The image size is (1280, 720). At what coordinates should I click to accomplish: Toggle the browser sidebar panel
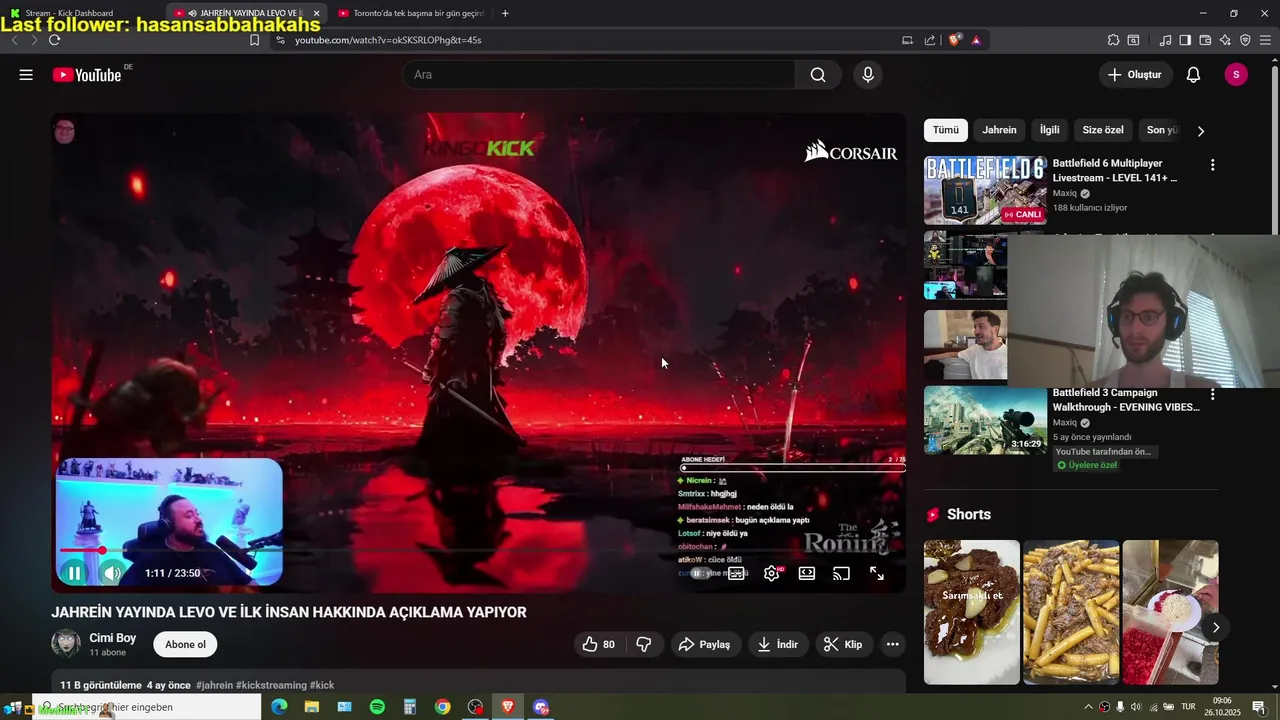coord(1185,40)
